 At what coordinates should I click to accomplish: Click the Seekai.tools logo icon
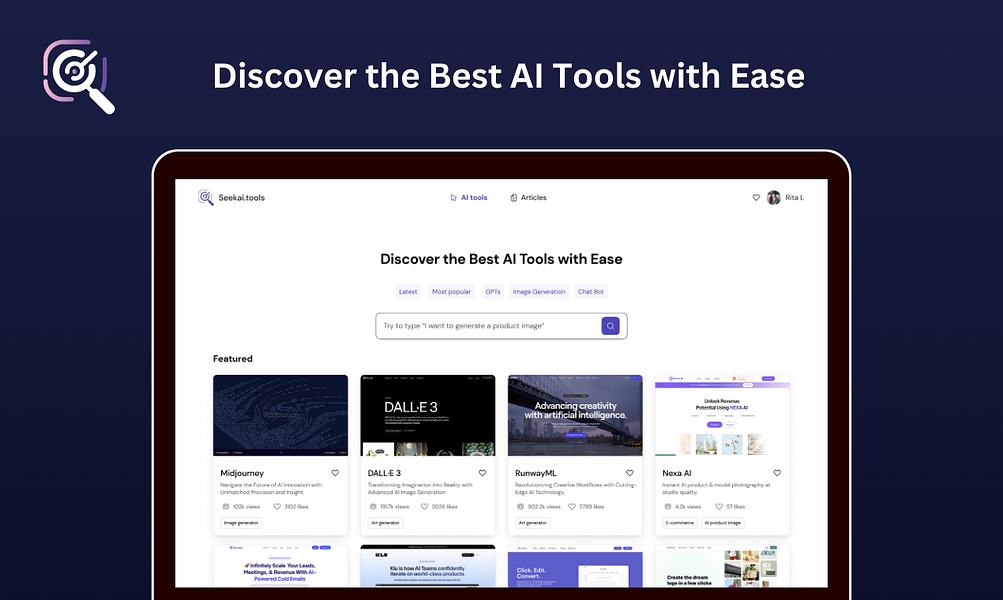click(x=205, y=198)
